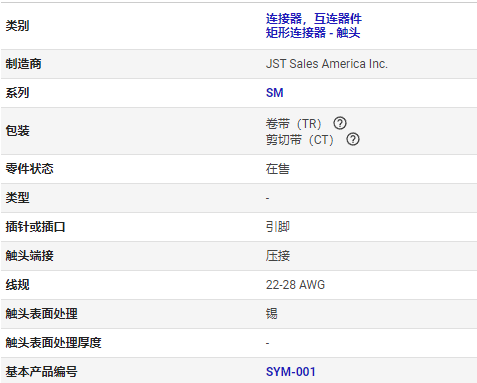This screenshot has width=477, height=383.
Task: Select the 卷带 (TR) packaging value
Action: [x=293, y=124]
